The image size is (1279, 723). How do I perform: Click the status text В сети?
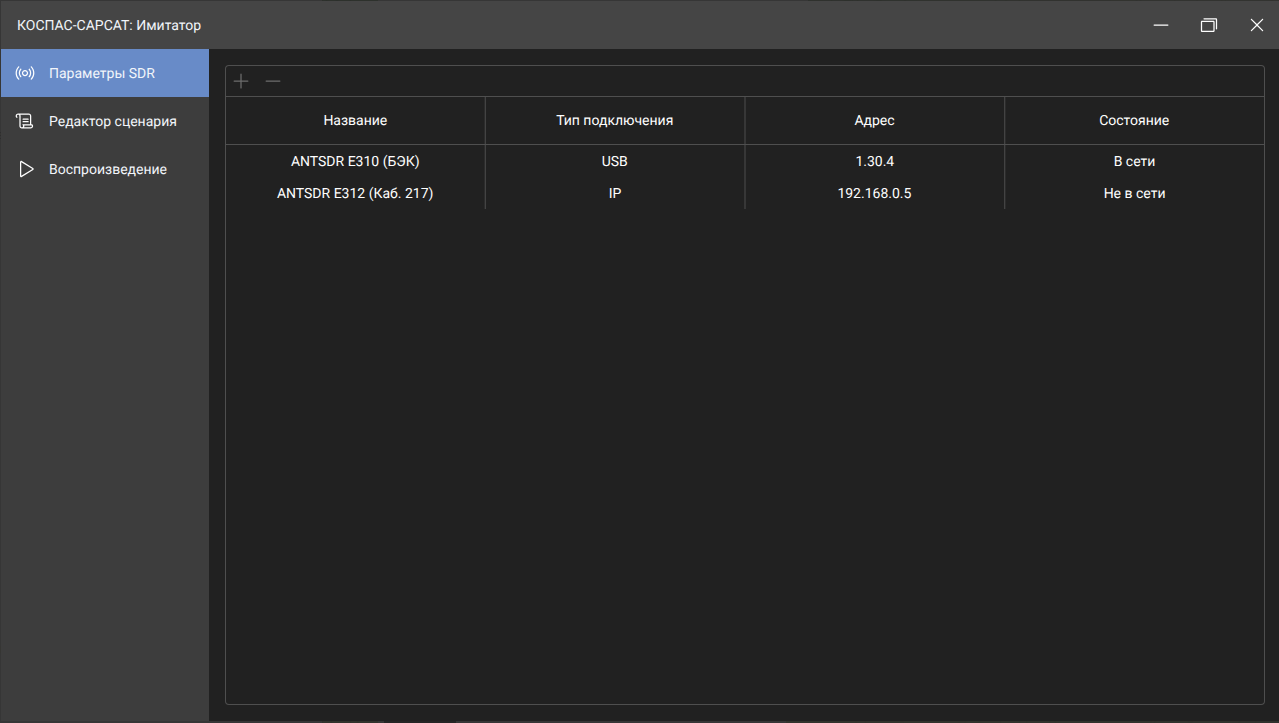point(1134,161)
